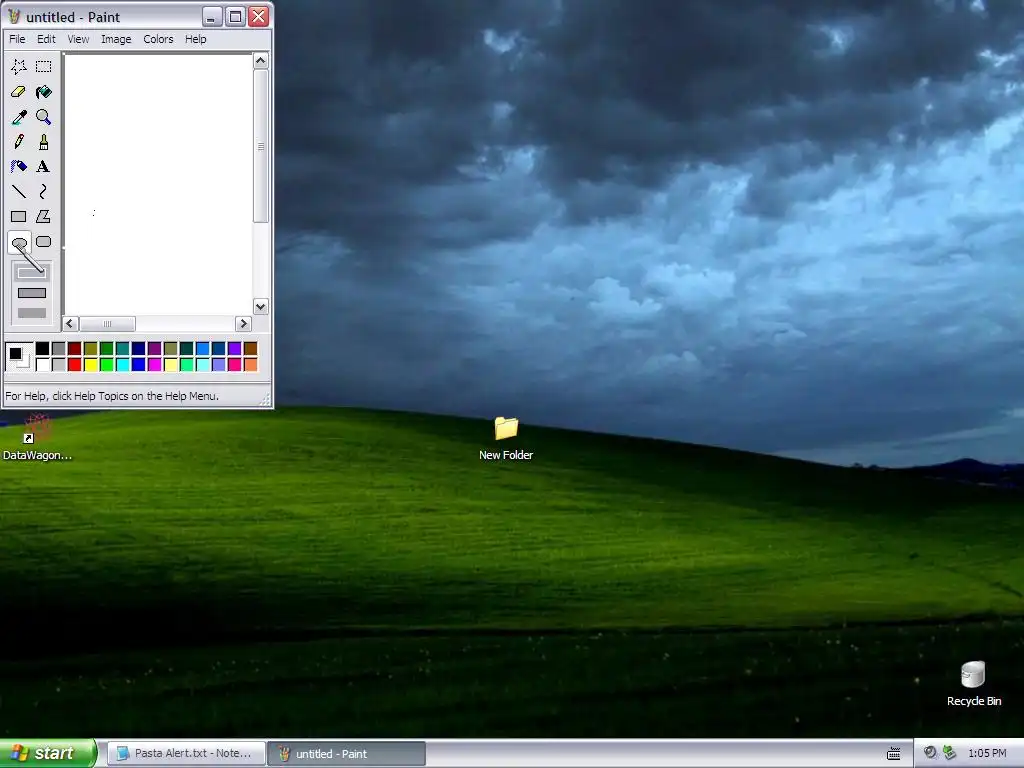Select the white palette swatch
Screen dimensions: 1024x768
(x=42, y=364)
